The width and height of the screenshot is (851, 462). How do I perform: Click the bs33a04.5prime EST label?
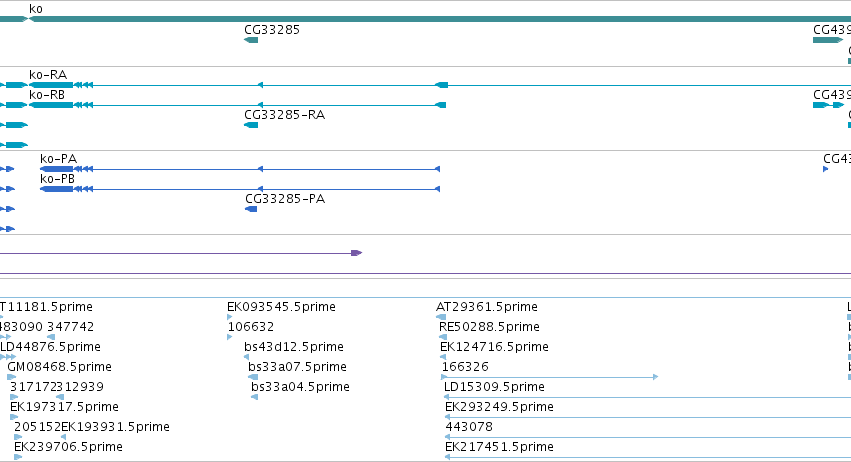300,387
